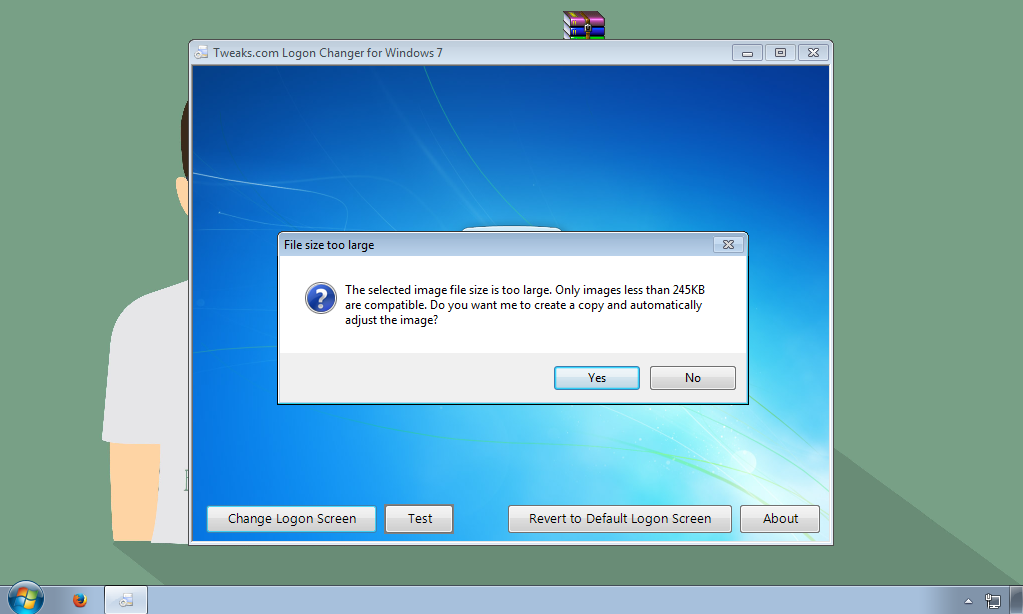The width and height of the screenshot is (1023, 614).
Task: Click the Test button
Action: 419,519
